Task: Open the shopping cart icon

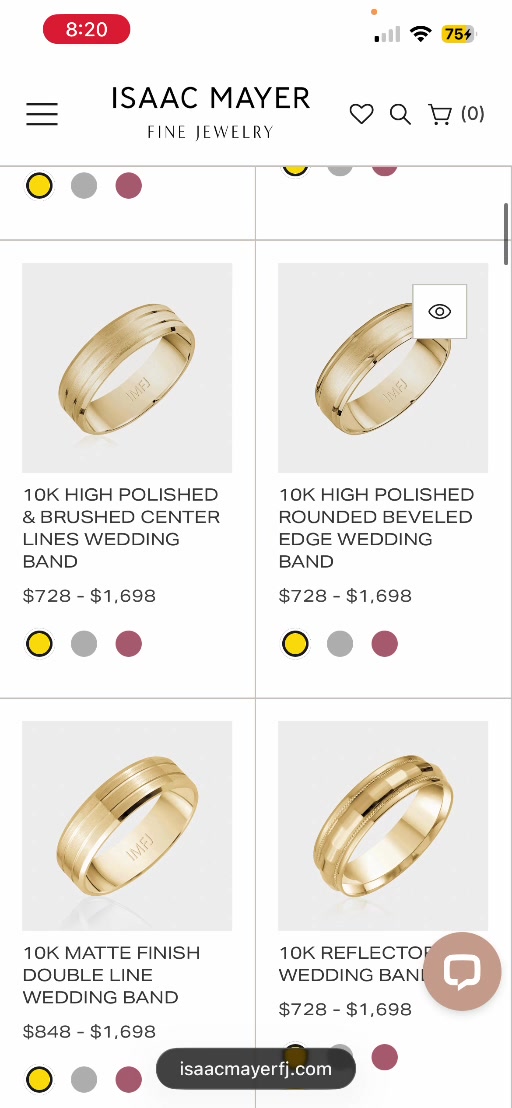Action: [x=439, y=114]
